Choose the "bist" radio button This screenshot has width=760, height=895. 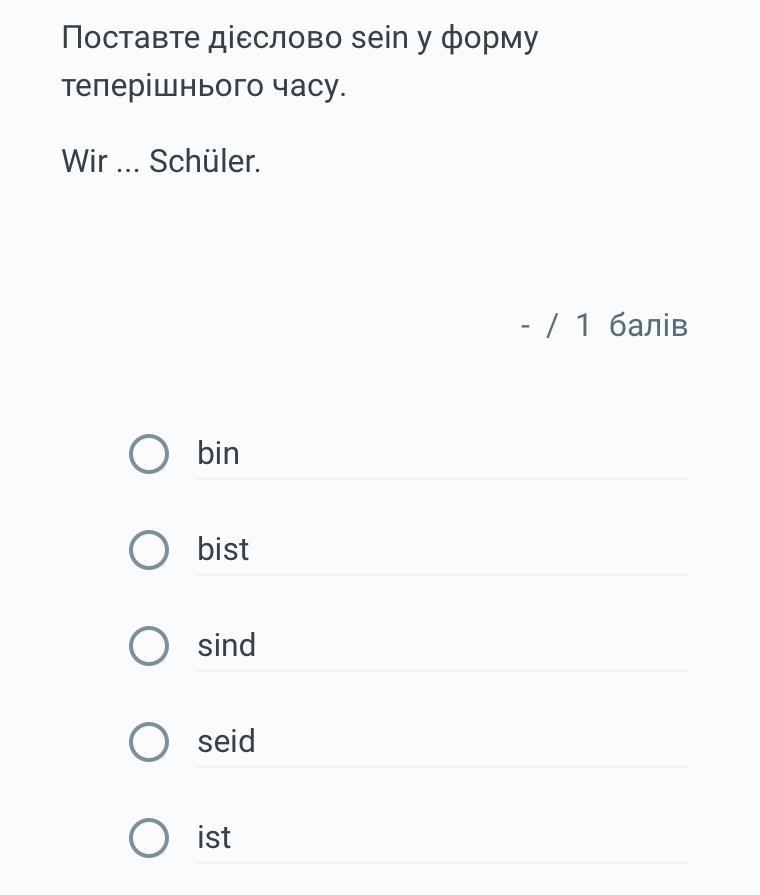[x=149, y=550]
